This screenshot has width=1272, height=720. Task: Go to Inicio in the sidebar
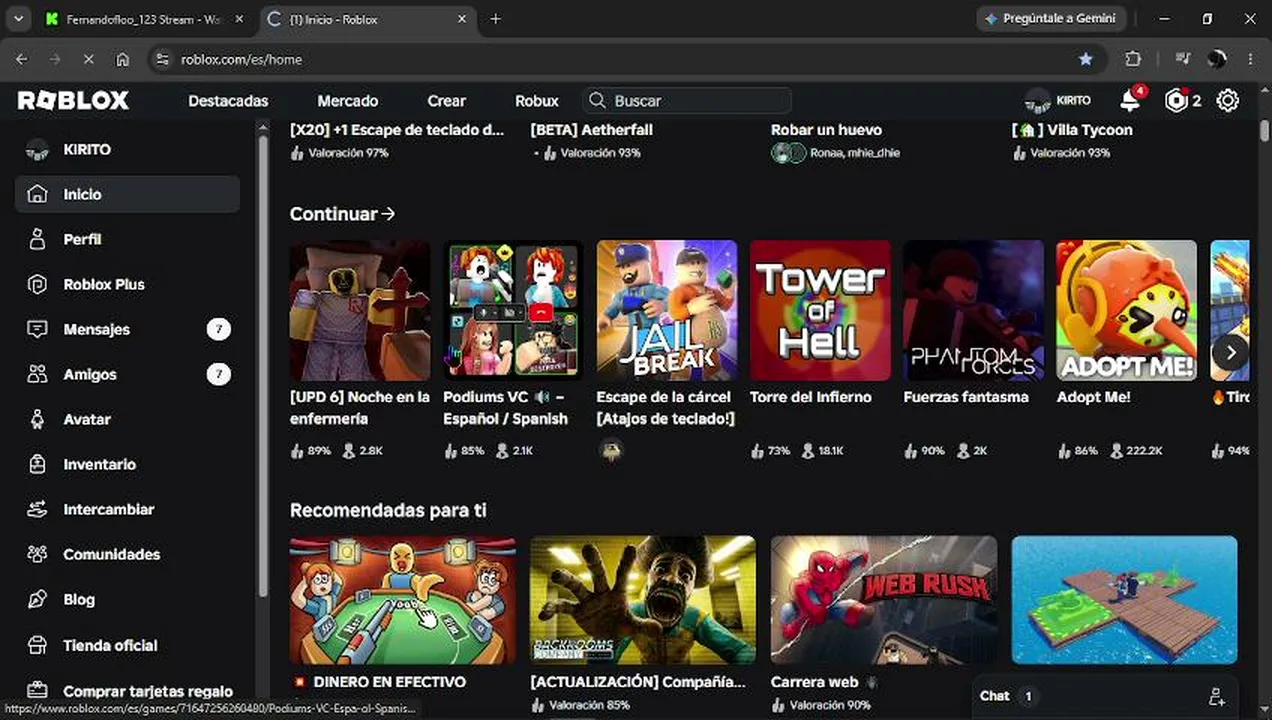tap(127, 194)
